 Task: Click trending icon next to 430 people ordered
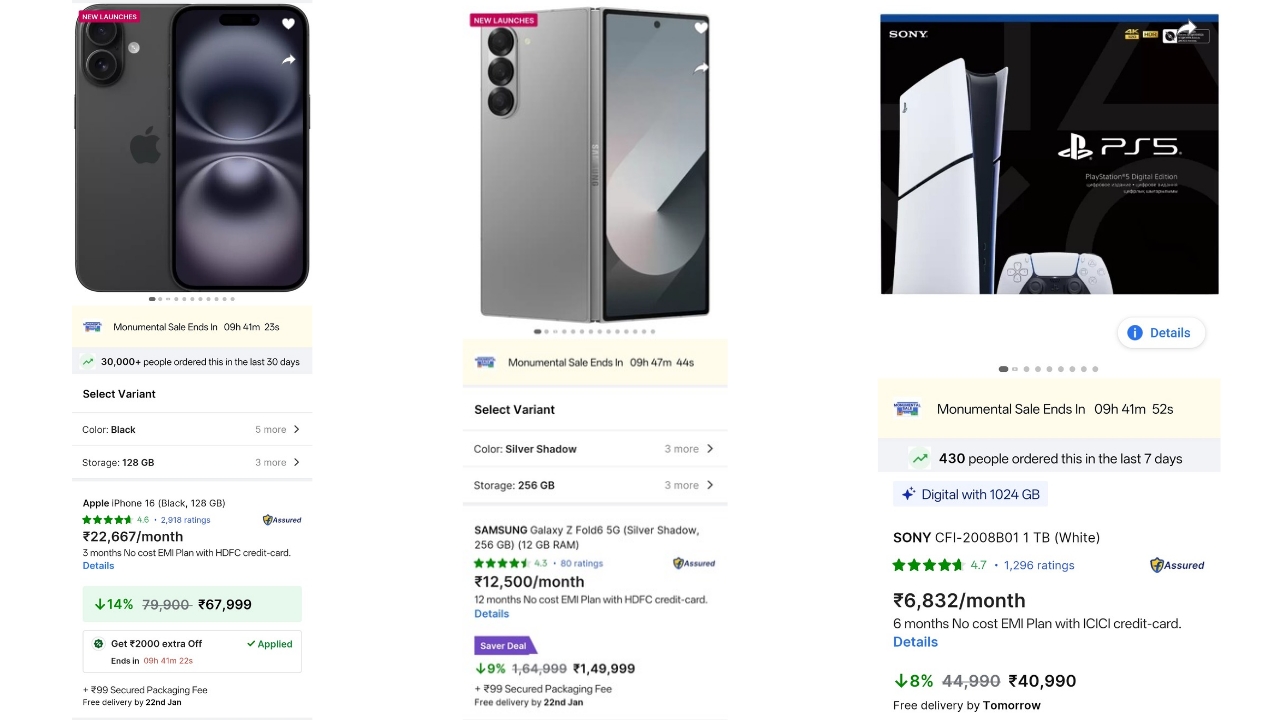[919, 458]
